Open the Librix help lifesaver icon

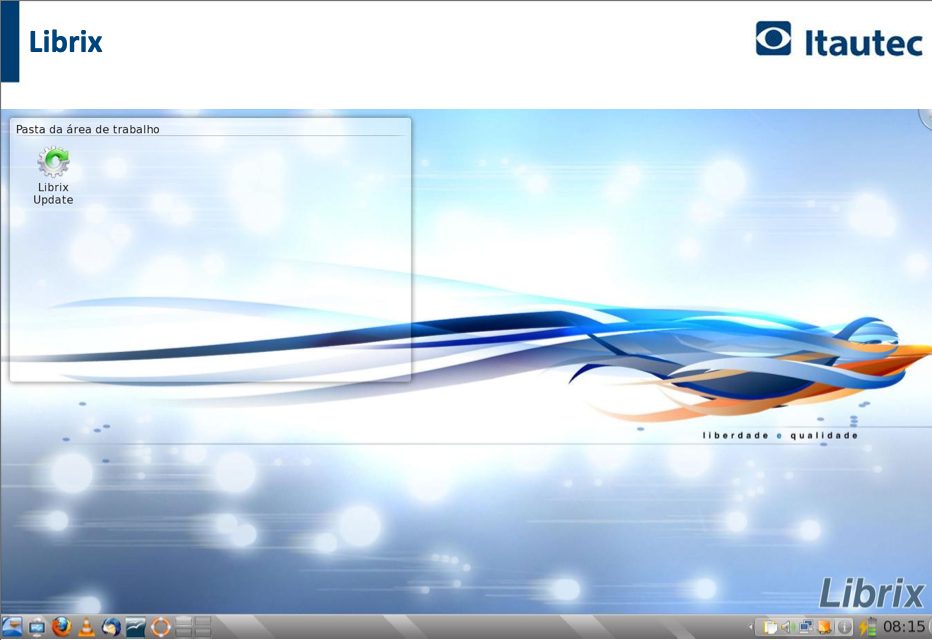158,628
